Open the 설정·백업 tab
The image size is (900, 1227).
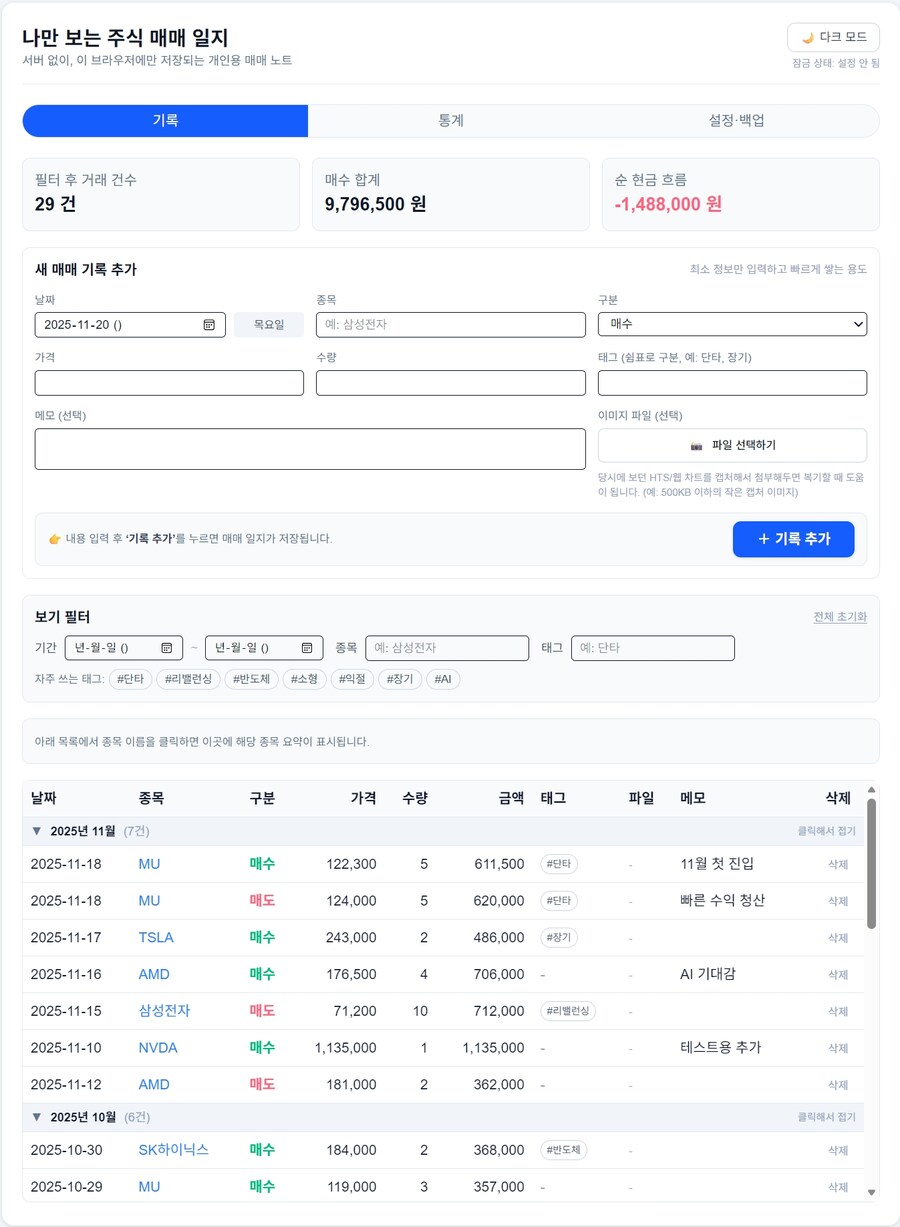pyautogui.click(x=737, y=120)
